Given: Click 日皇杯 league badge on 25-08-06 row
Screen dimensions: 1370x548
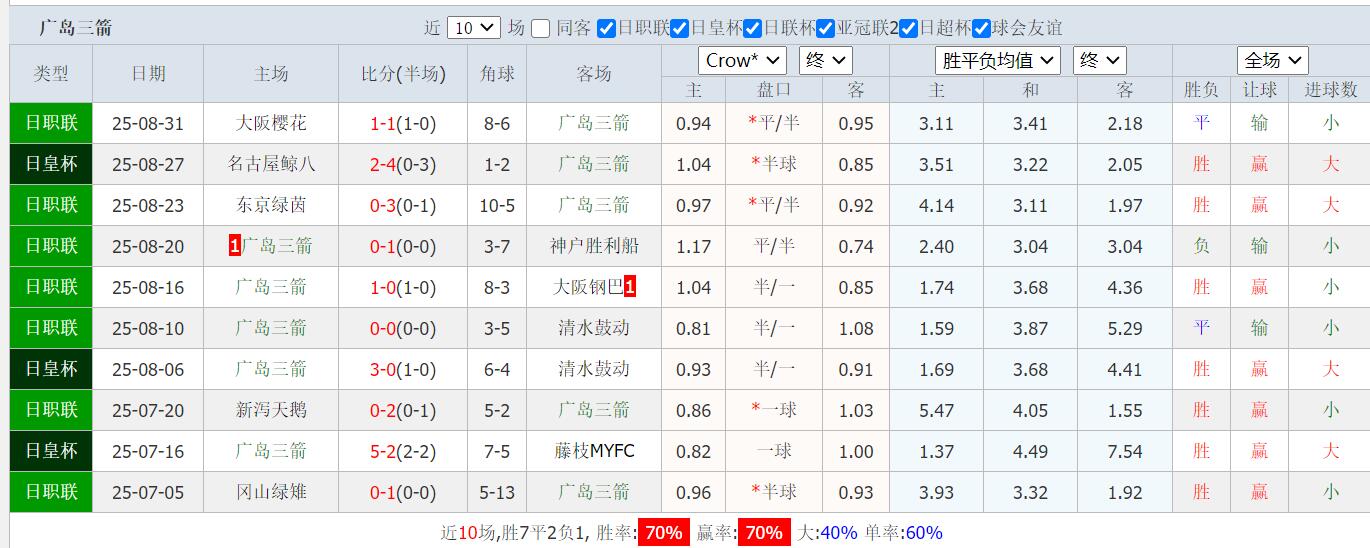Looking at the screenshot, I should pos(51,369).
